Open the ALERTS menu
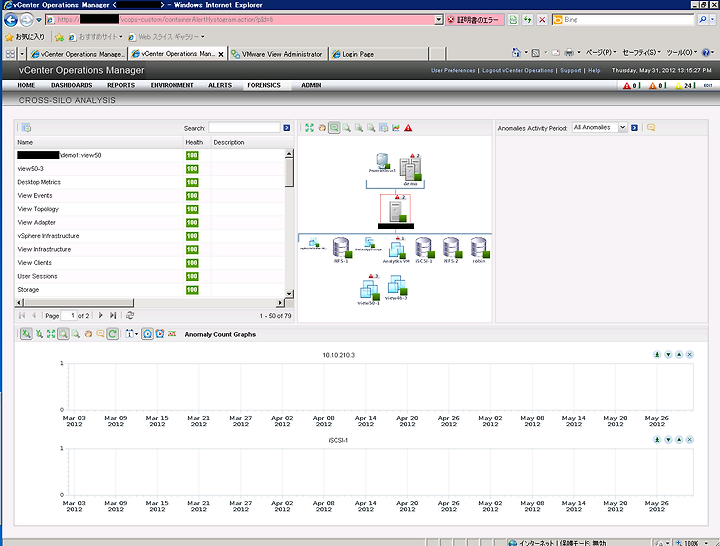 coord(220,85)
